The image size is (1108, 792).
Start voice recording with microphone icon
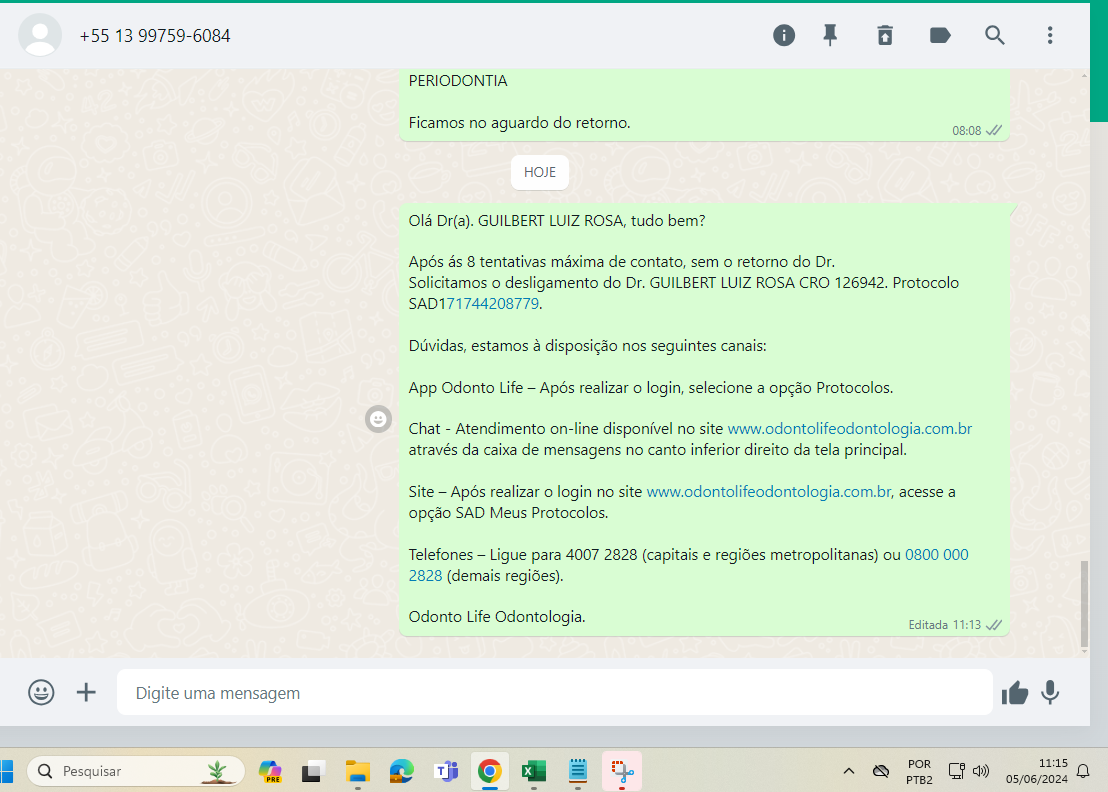(1050, 692)
